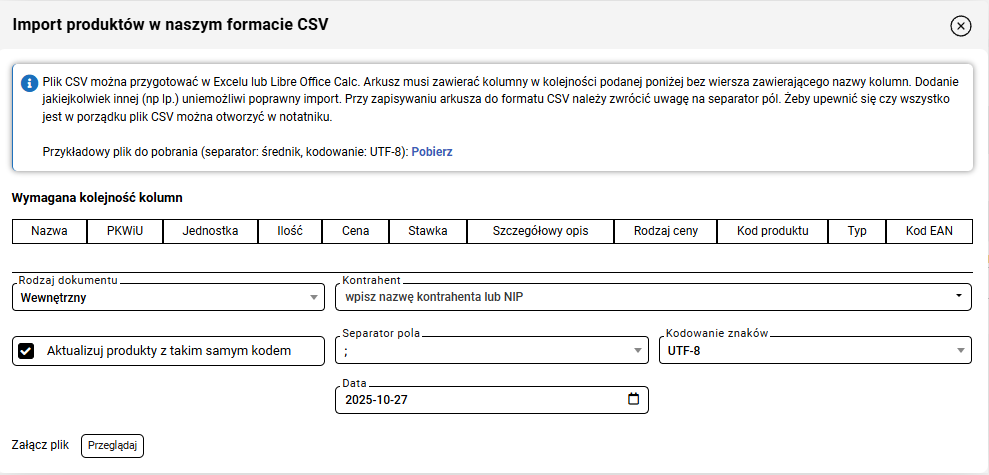Toggle 'Aktualizuj produkty z takim samym kodem' checkbox
The image size is (989, 475).
(26, 351)
